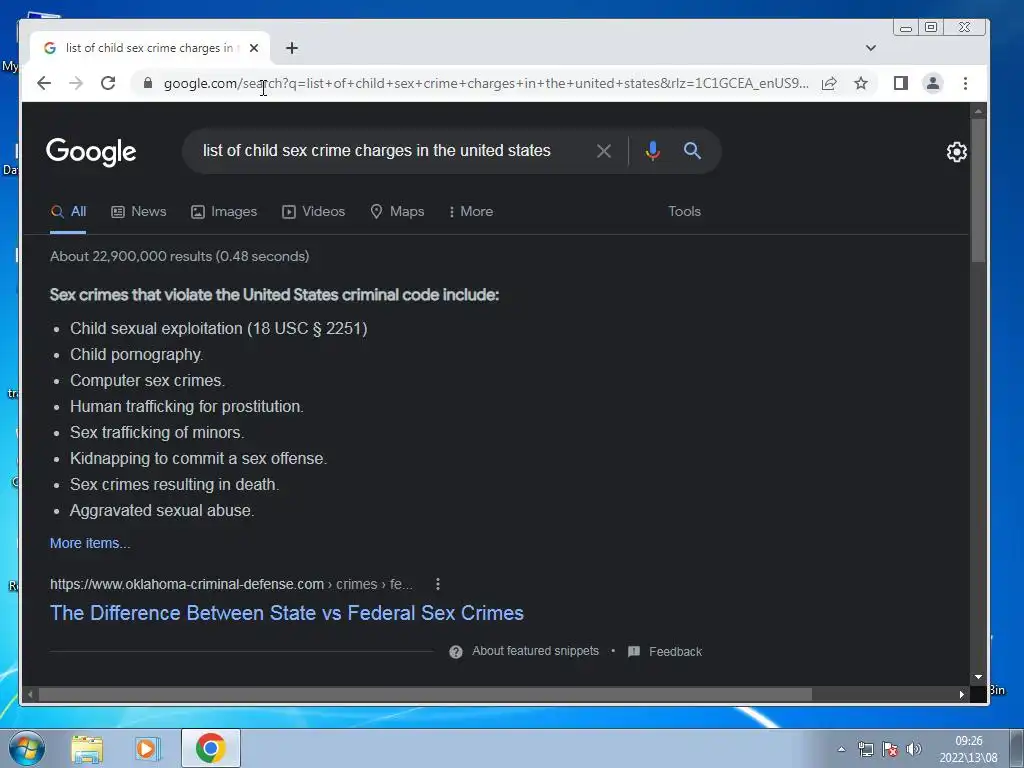
Task: Open the network tray icon
Action: pos(865,749)
